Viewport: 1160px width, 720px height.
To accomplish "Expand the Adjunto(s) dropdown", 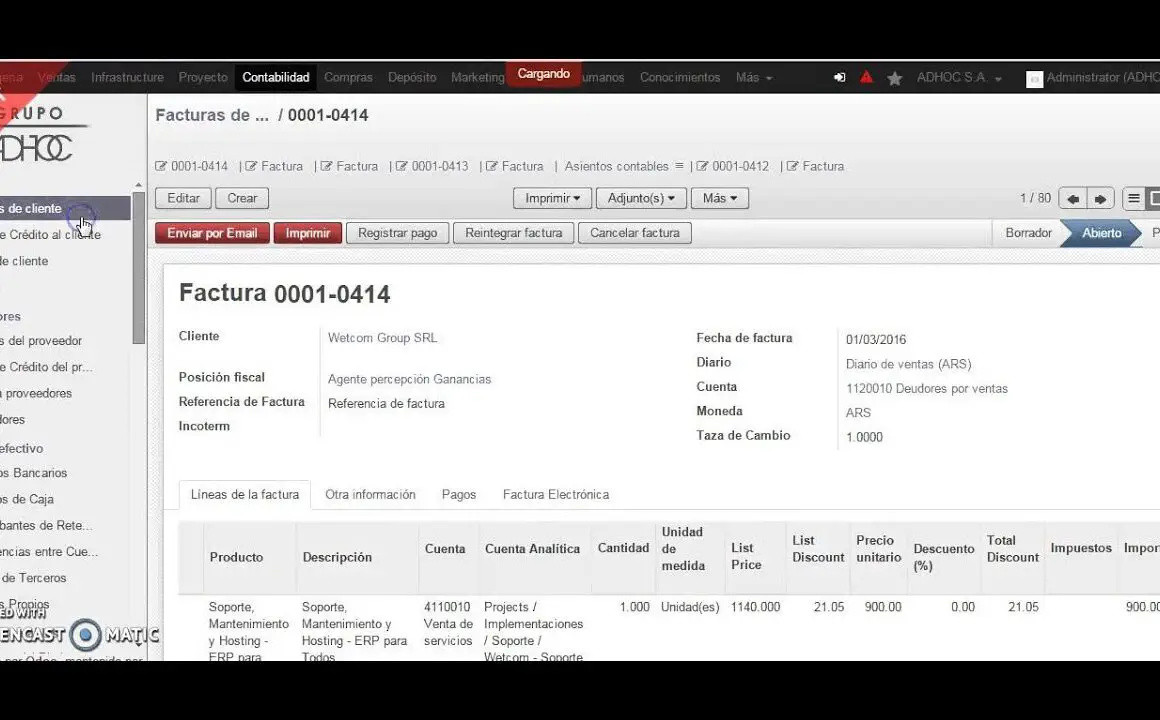I will coord(641,199).
